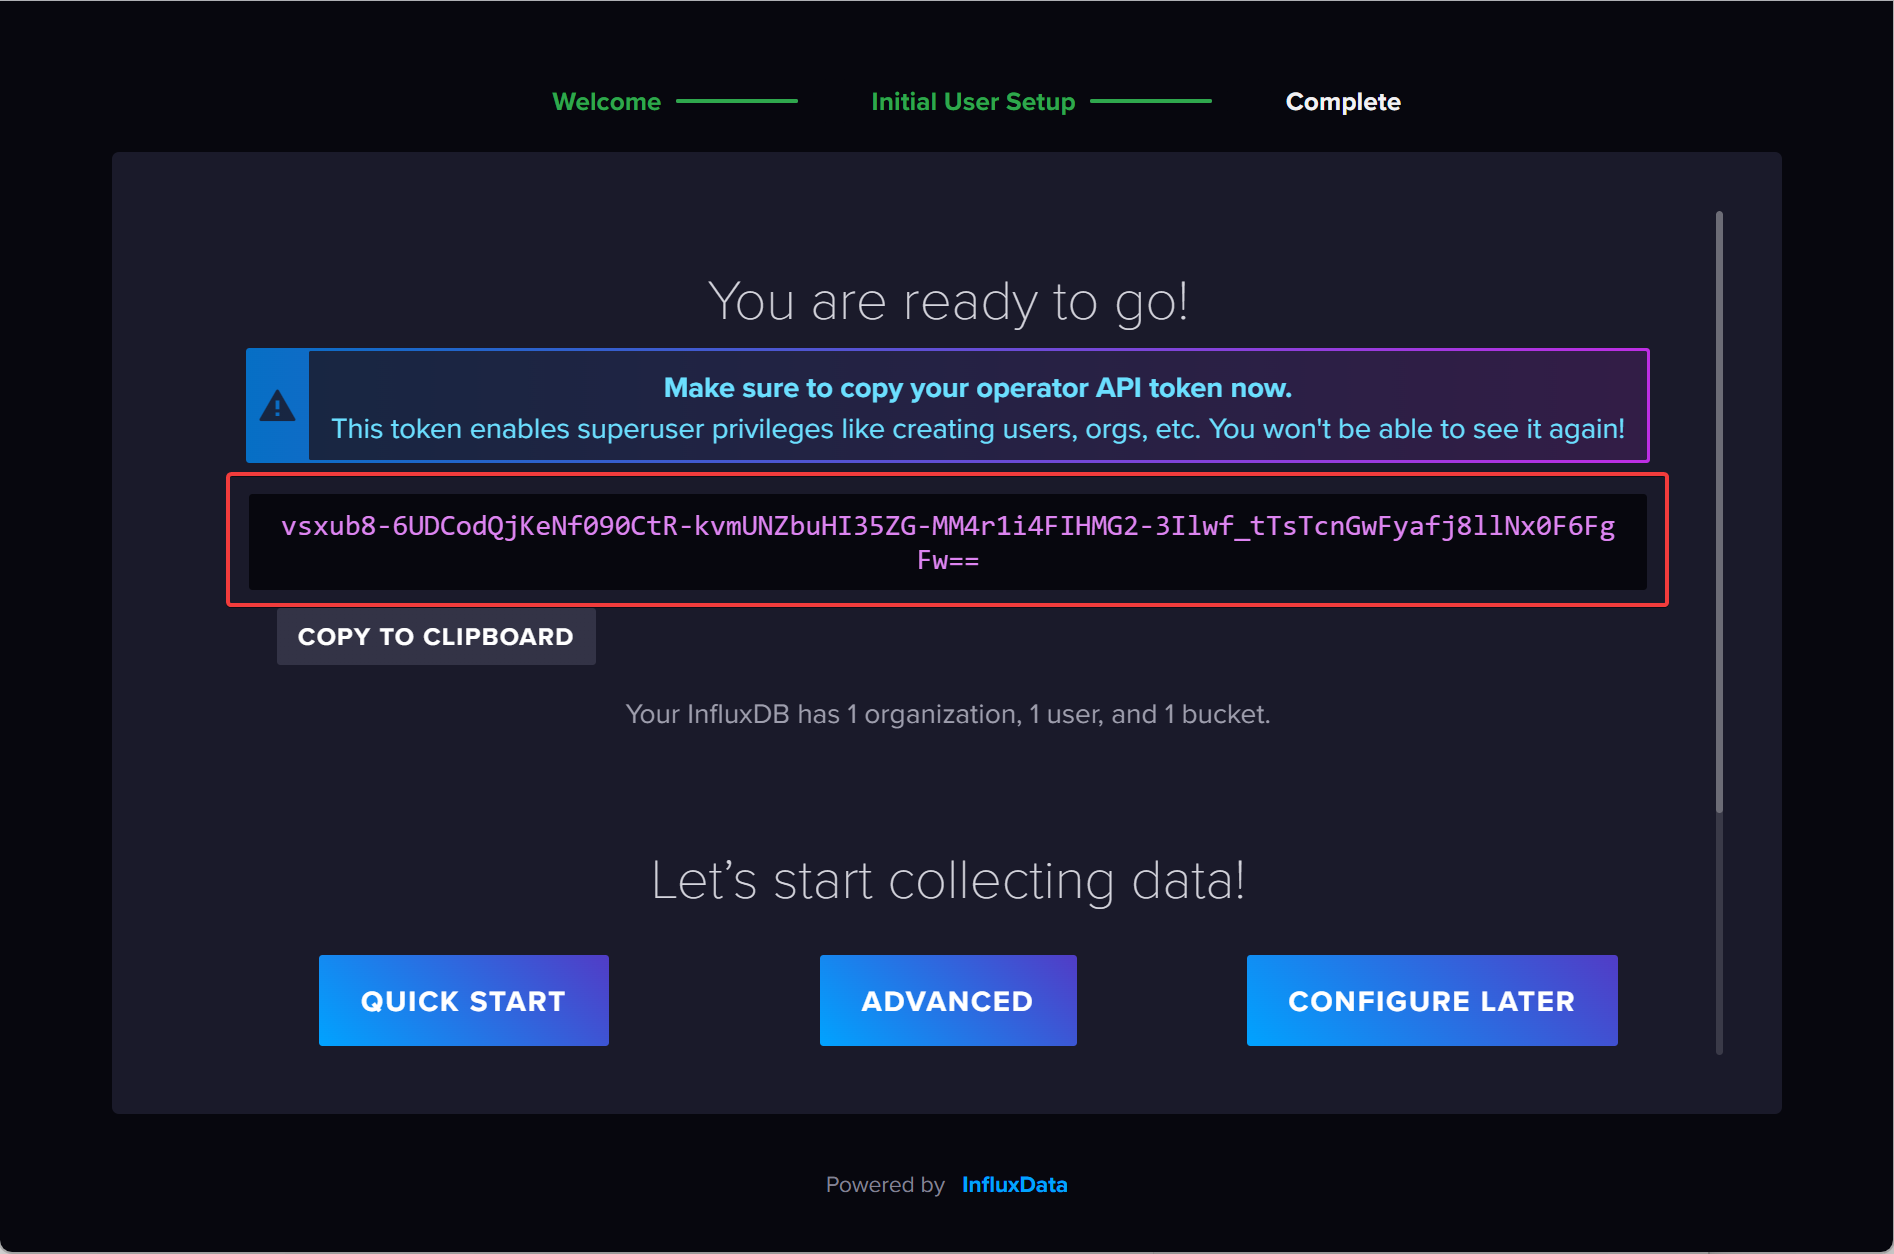1894x1254 pixels.
Task: Click the scrollbar track below the thumb
Action: pyautogui.click(x=1719, y=930)
